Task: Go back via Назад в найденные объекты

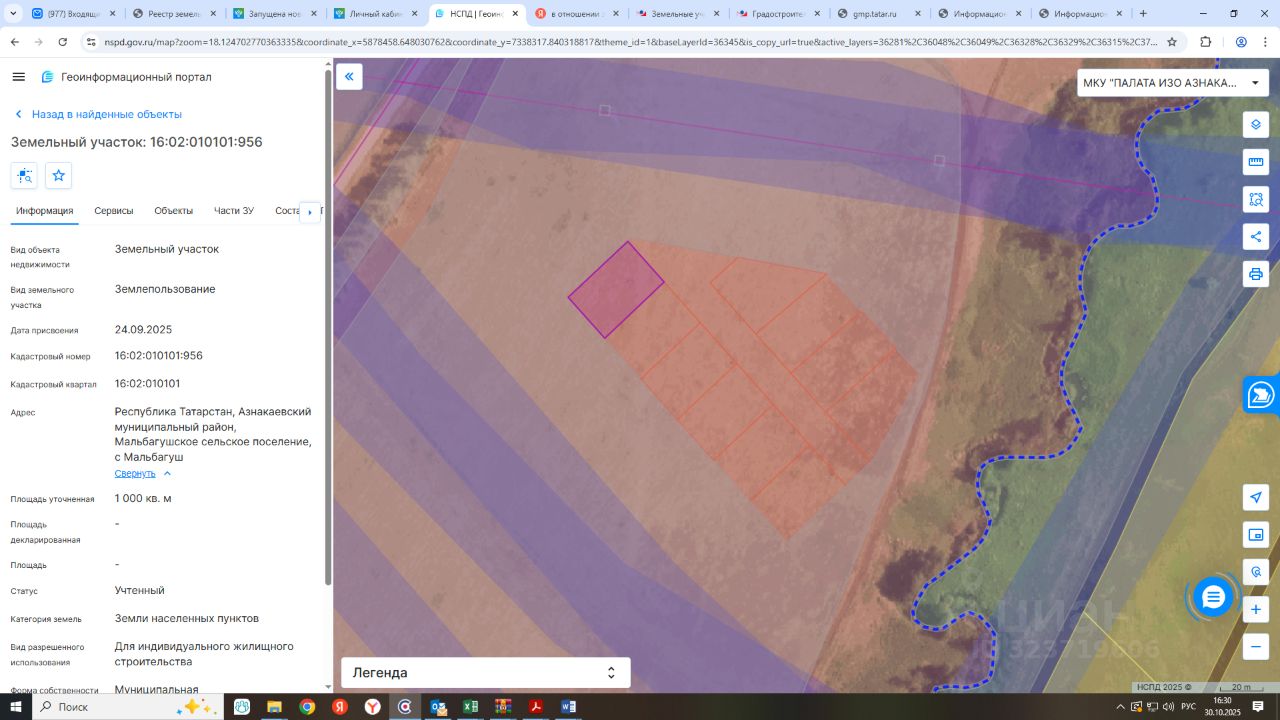Action: [97, 114]
